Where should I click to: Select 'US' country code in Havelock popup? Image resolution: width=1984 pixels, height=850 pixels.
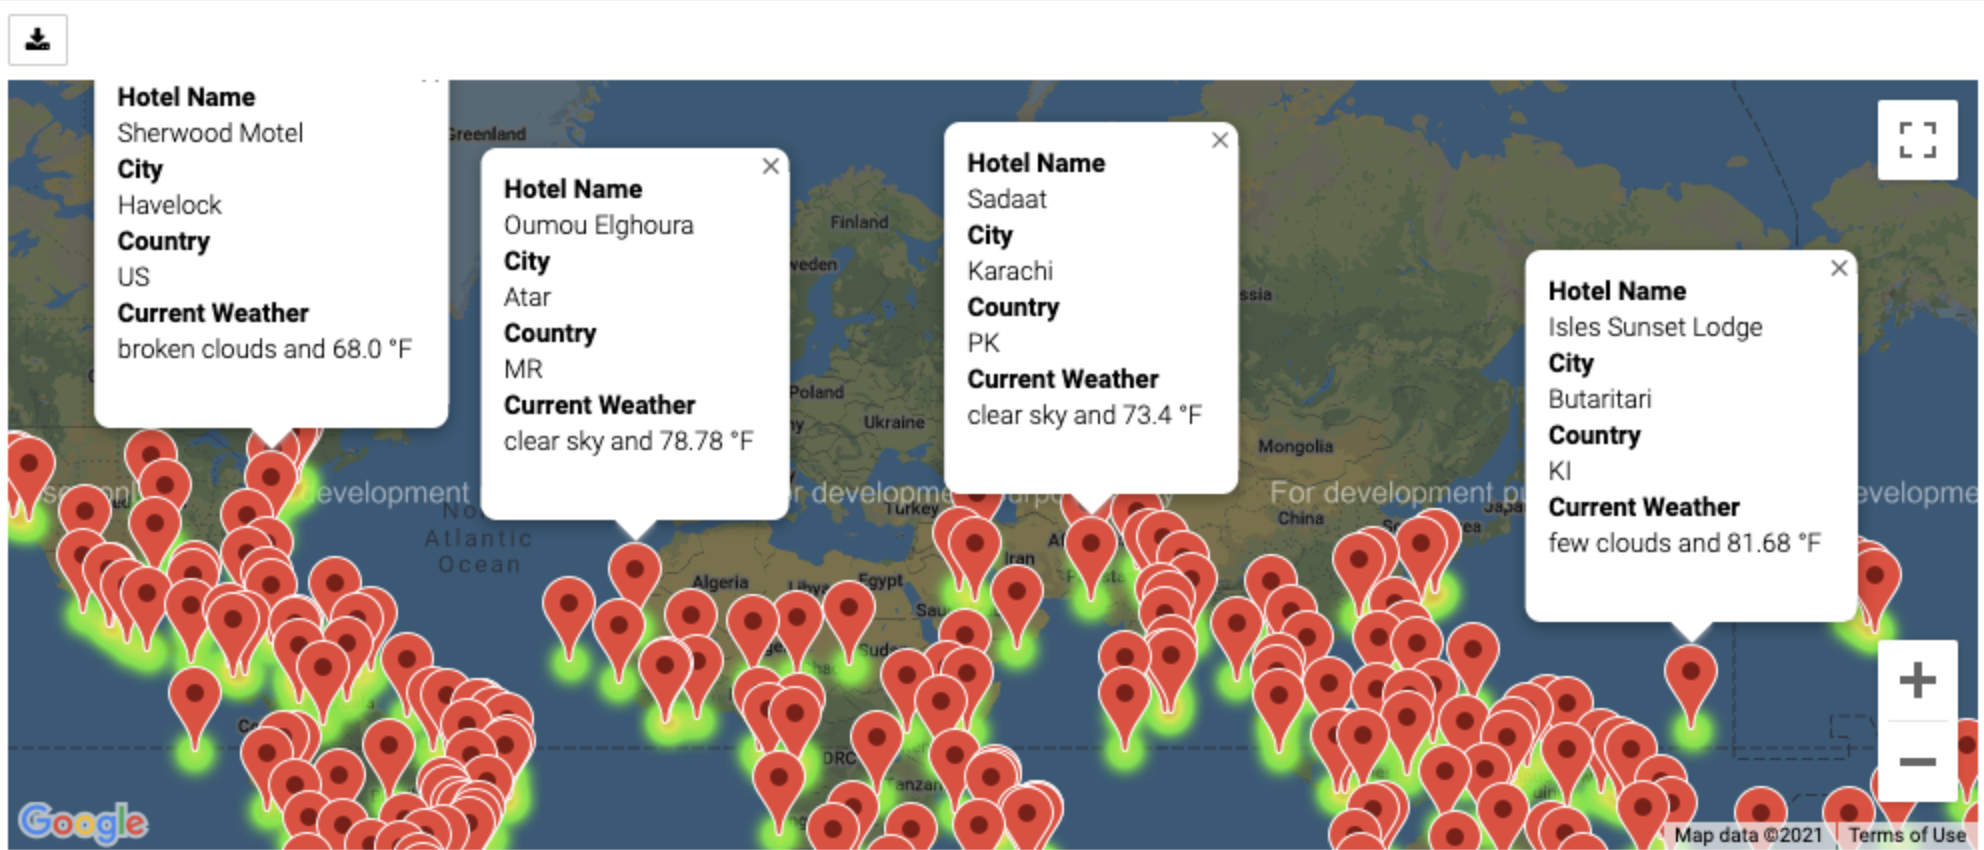click(133, 277)
